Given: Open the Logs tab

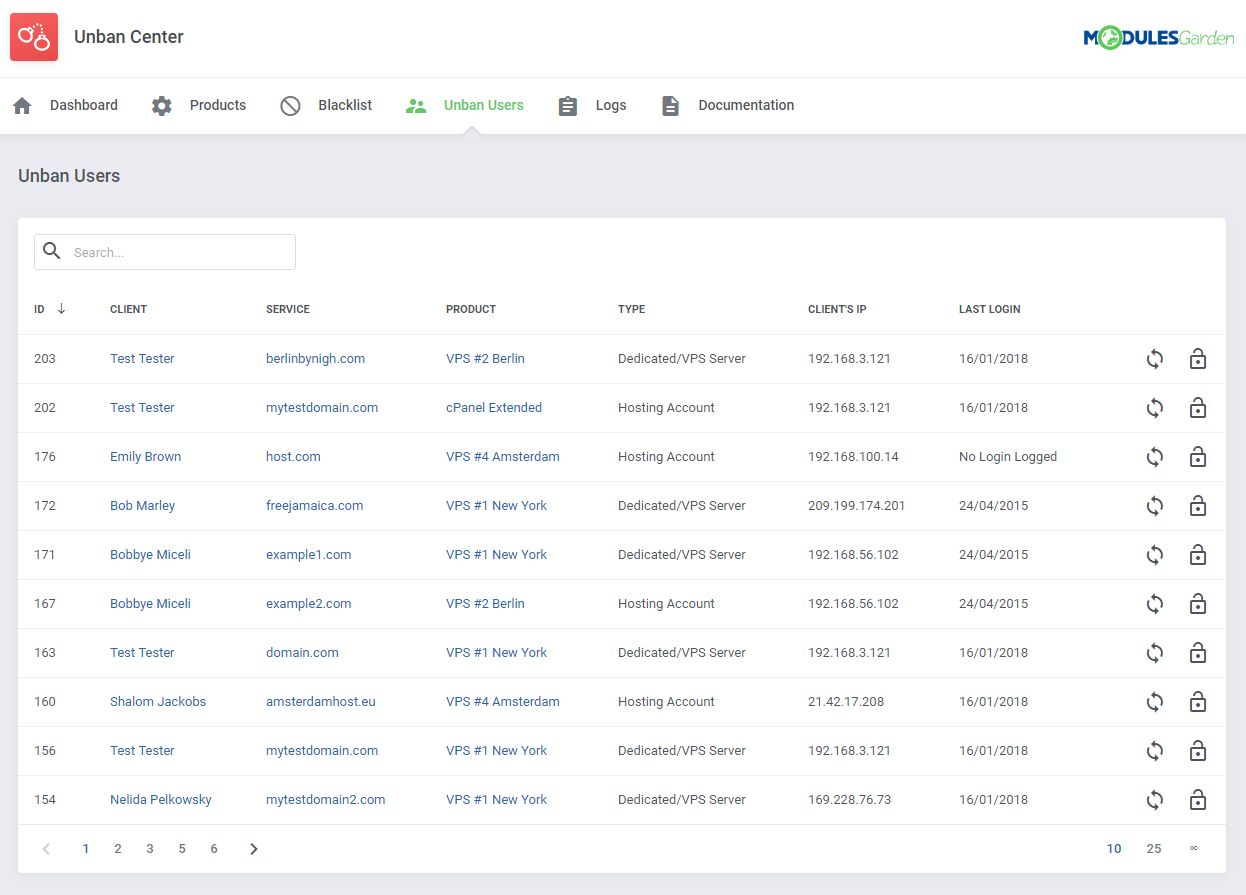Looking at the screenshot, I should click(x=592, y=105).
